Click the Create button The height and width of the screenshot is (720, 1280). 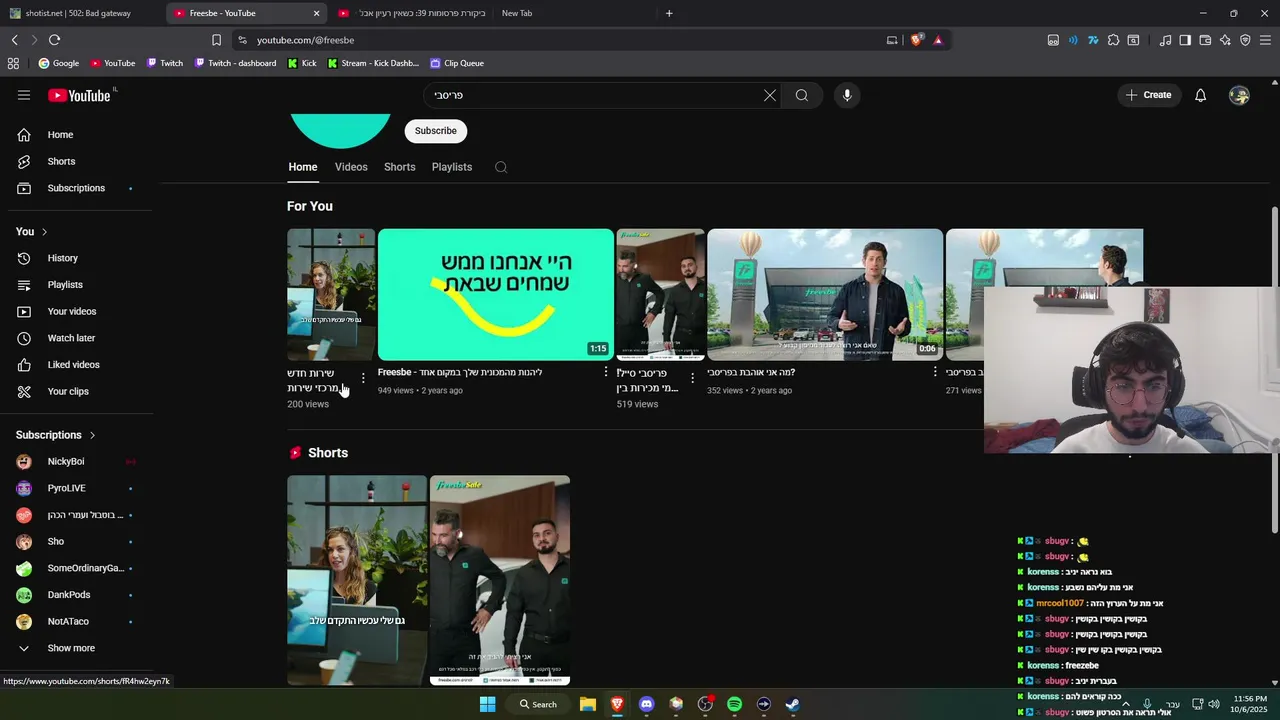1148,95
